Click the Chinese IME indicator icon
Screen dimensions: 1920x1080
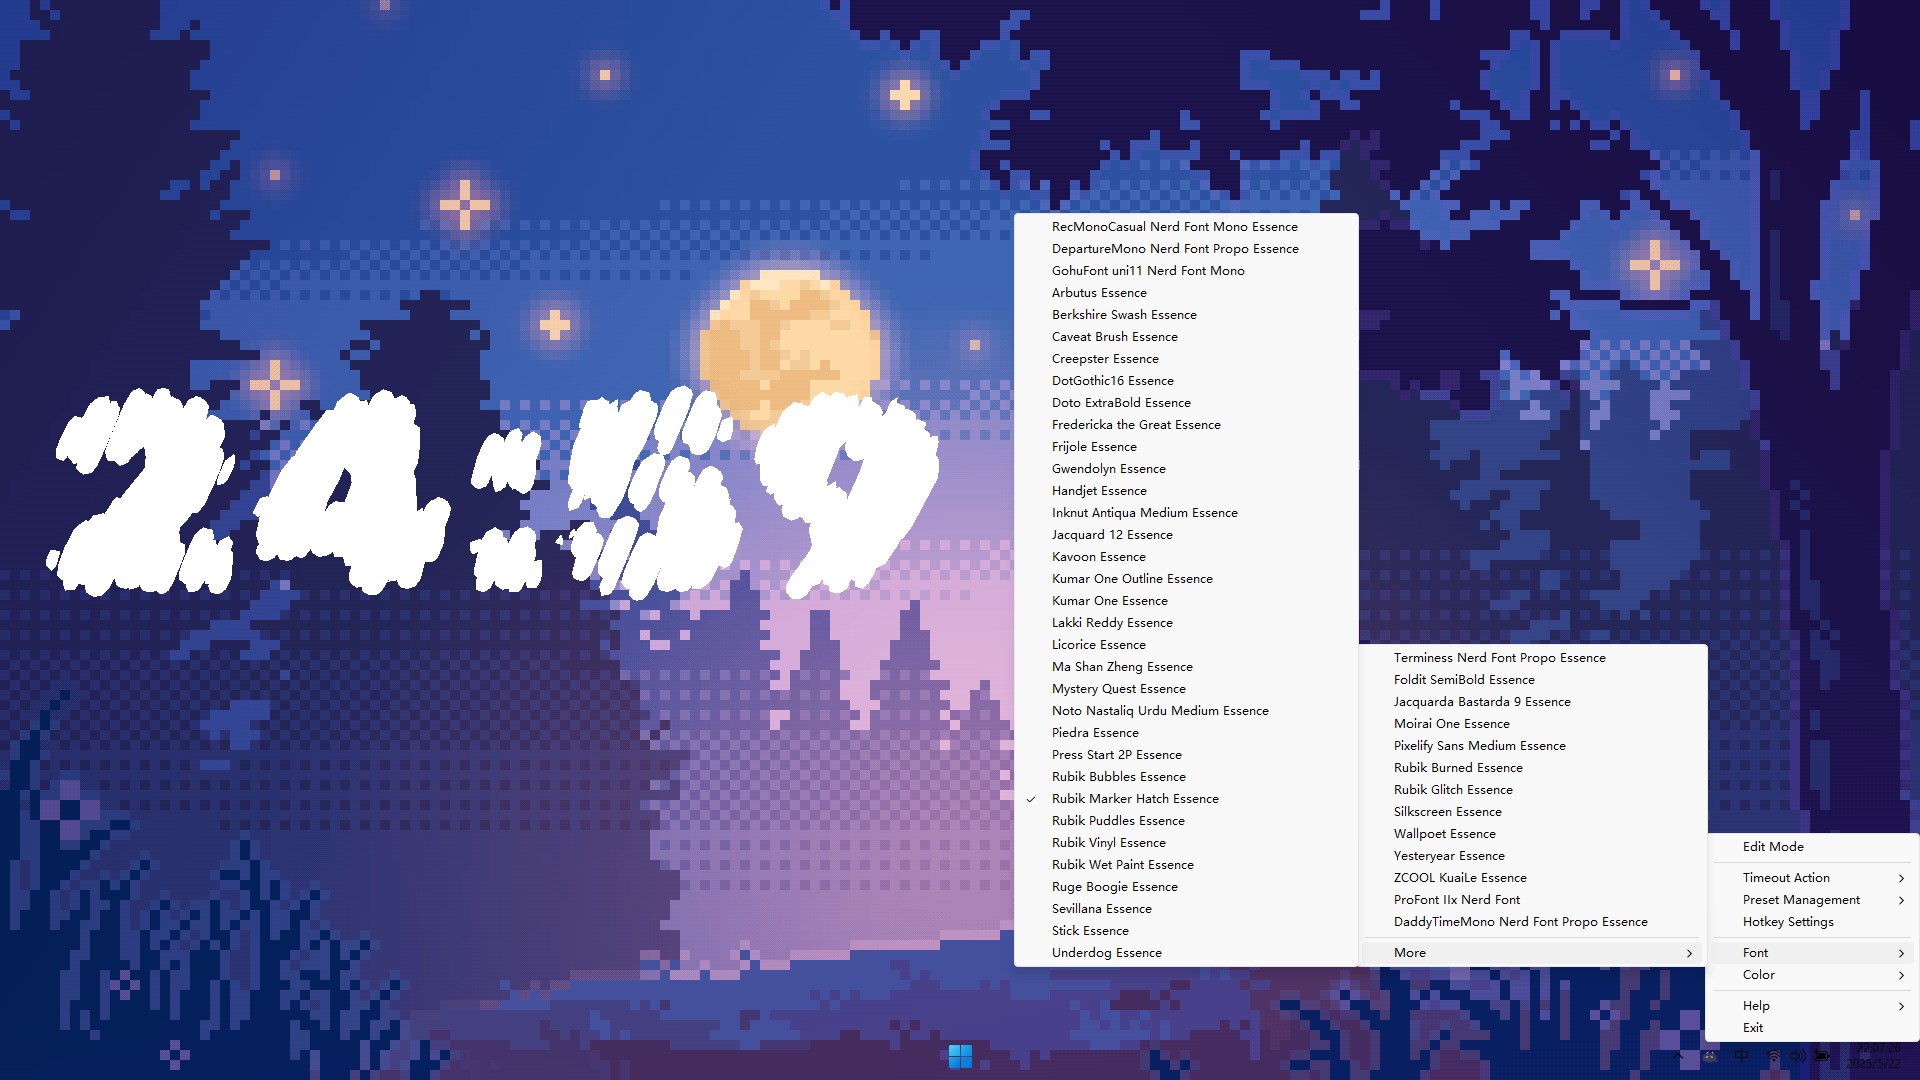pyautogui.click(x=1741, y=1055)
